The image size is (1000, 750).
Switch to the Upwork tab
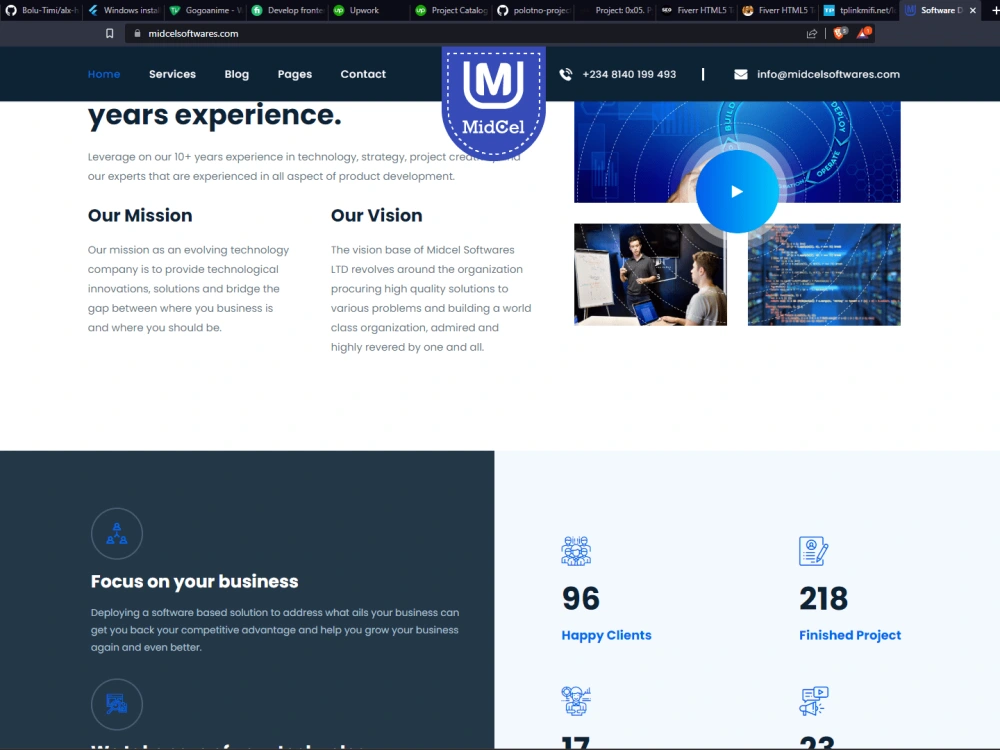click(x=369, y=10)
